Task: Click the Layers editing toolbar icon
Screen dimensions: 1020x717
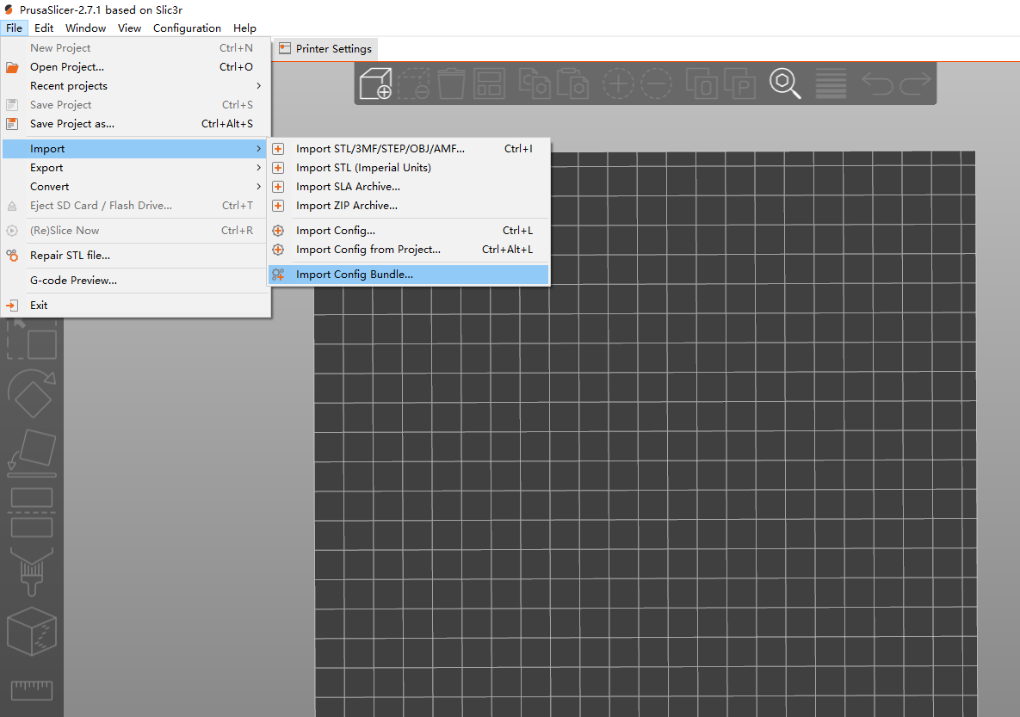Action: [831, 84]
